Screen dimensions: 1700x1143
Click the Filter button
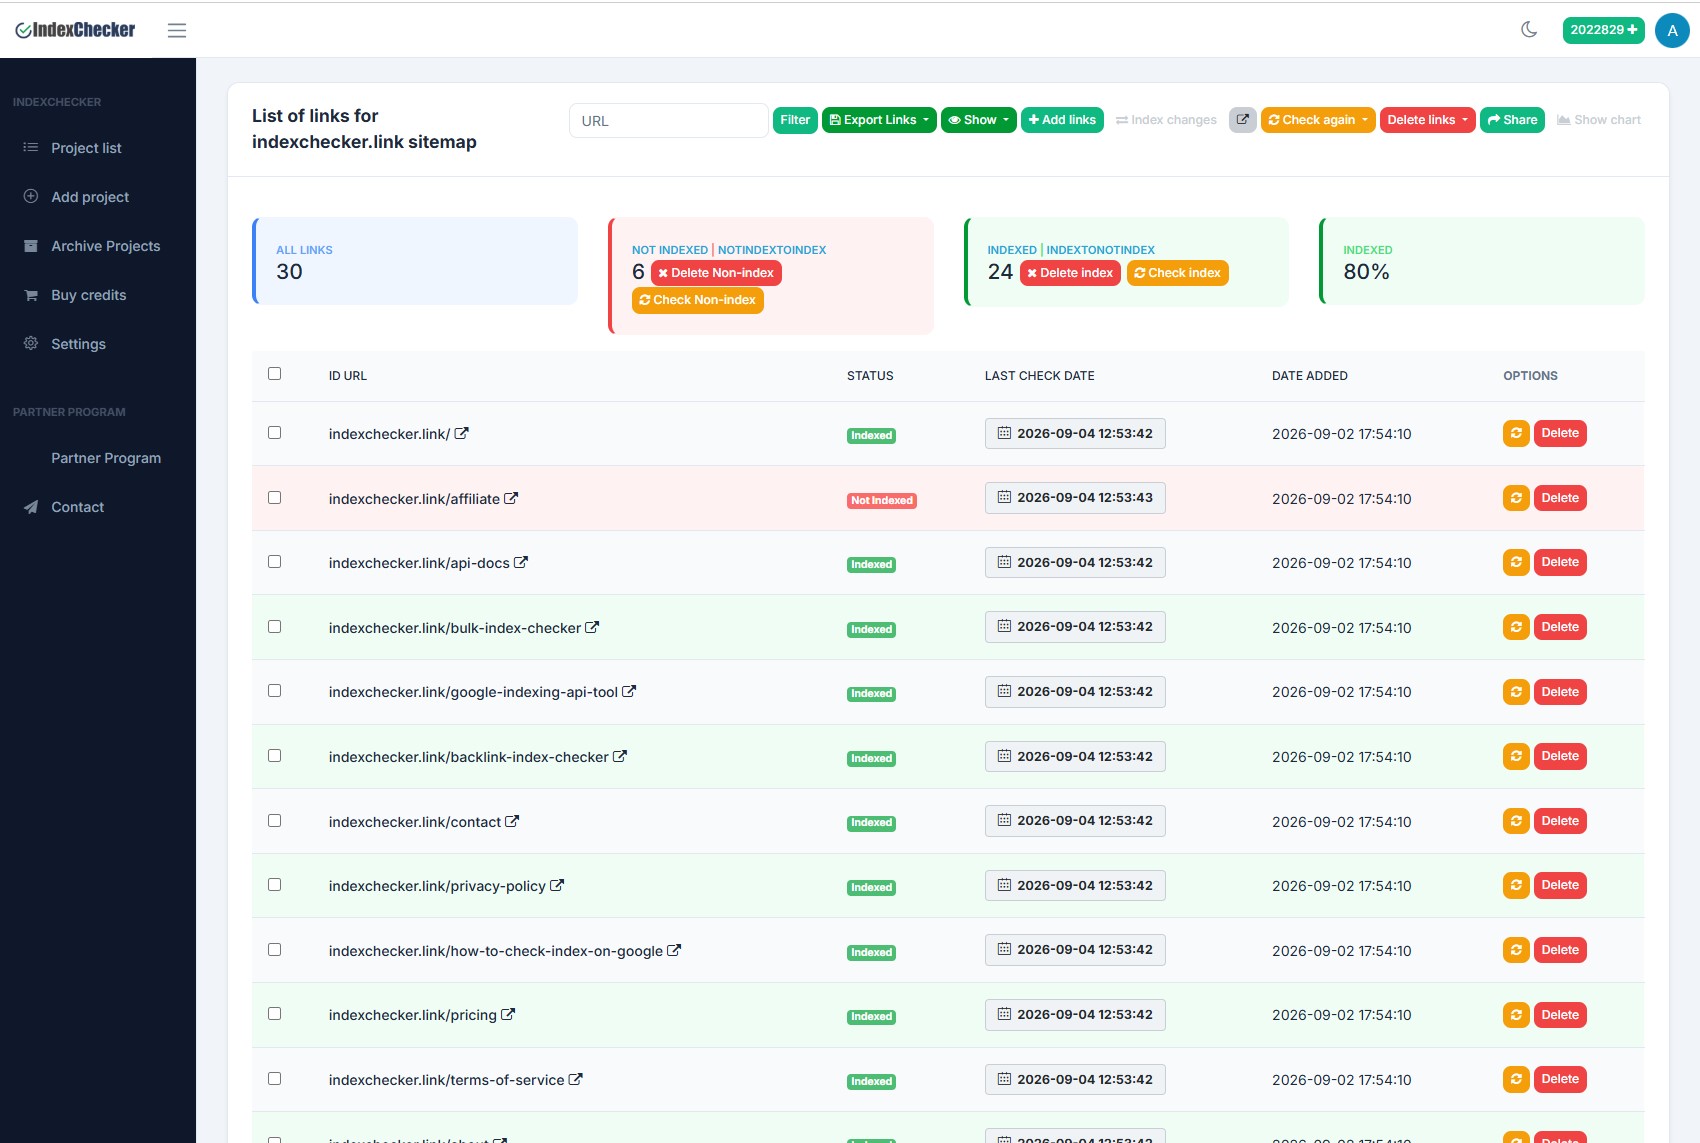(x=795, y=120)
